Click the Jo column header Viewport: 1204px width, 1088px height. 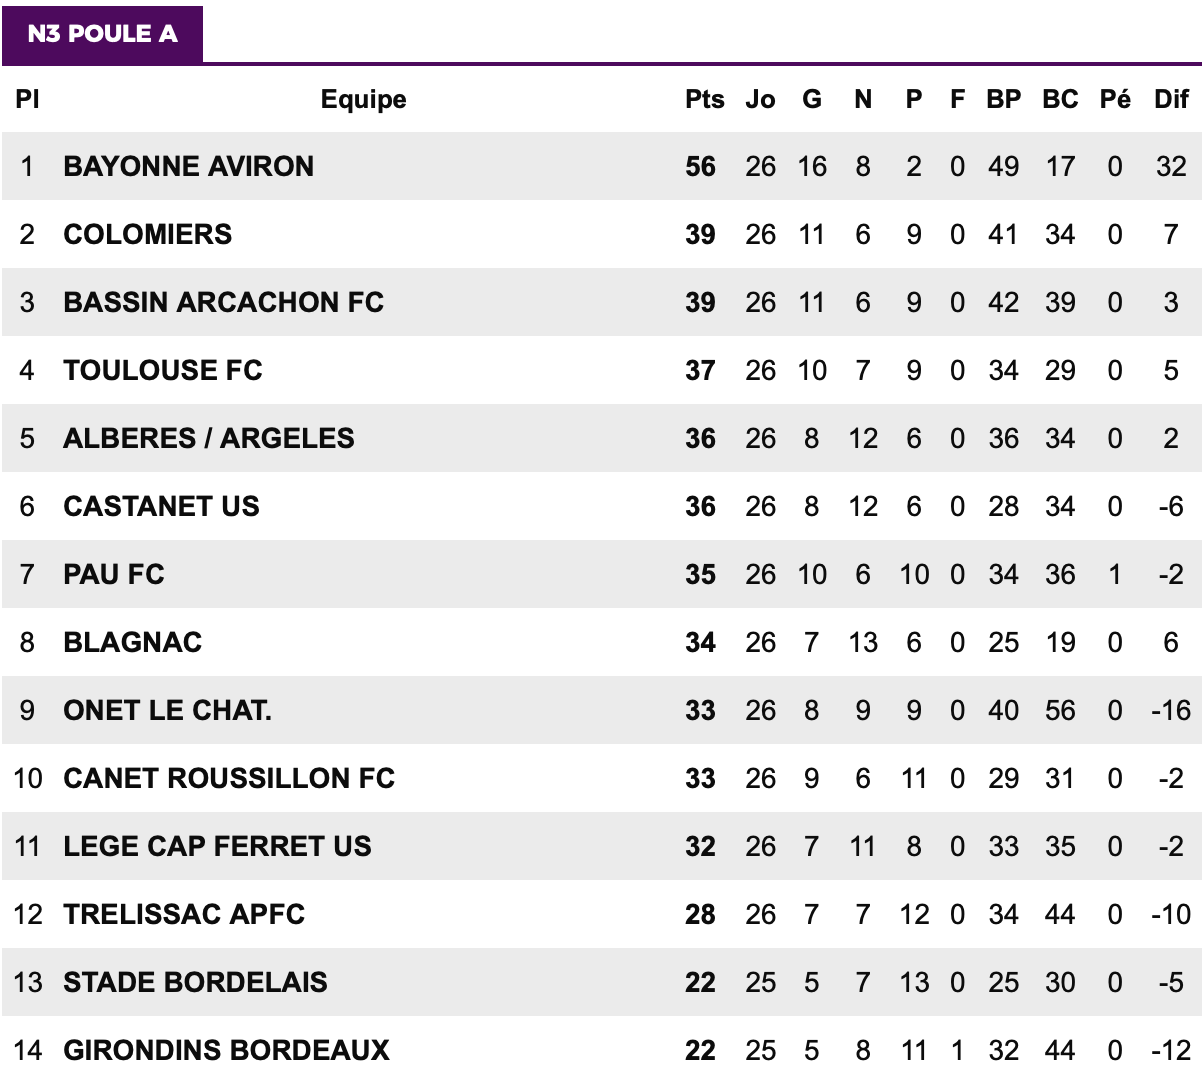[x=761, y=99]
